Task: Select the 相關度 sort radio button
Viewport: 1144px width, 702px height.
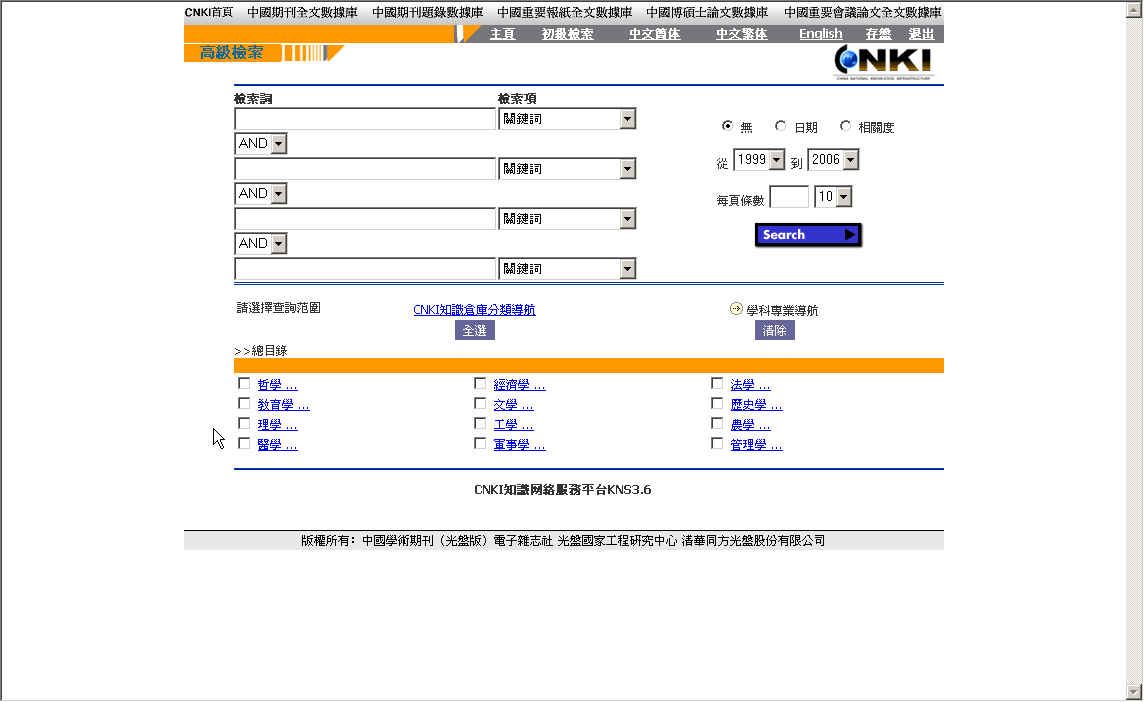Action: tap(845, 126)
